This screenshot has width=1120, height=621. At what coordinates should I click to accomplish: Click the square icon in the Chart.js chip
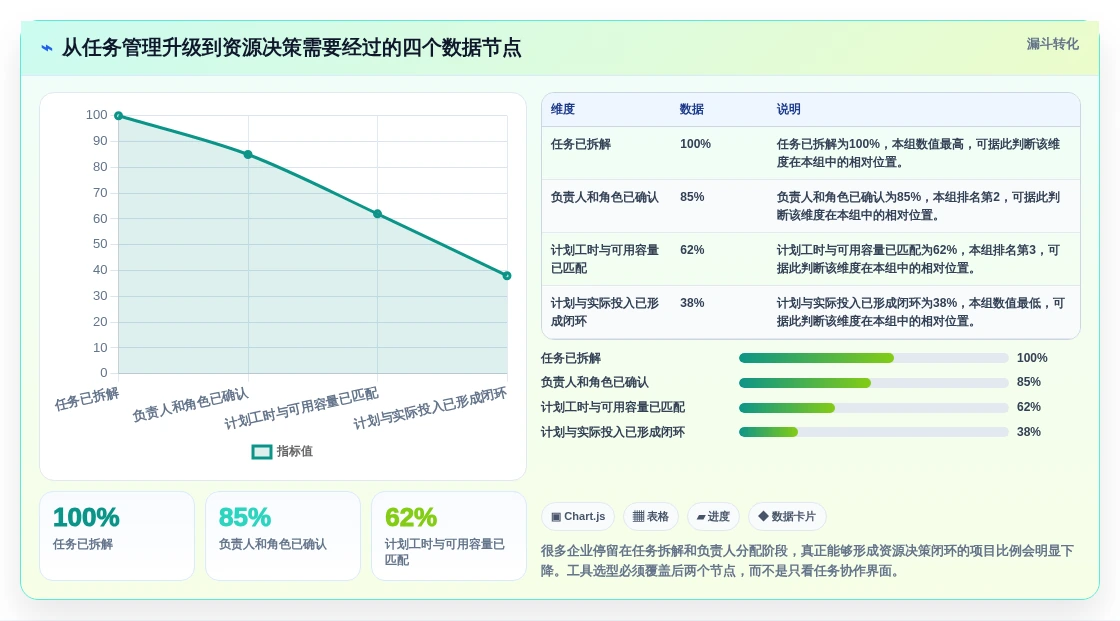coord(556,517)
